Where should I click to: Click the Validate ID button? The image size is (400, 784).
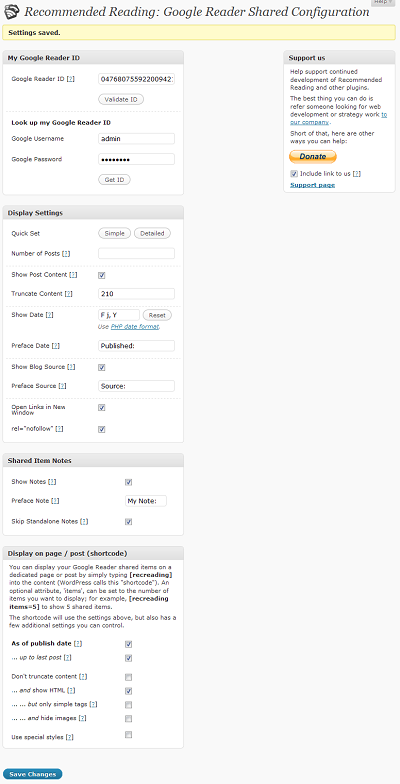pos(121,100)
